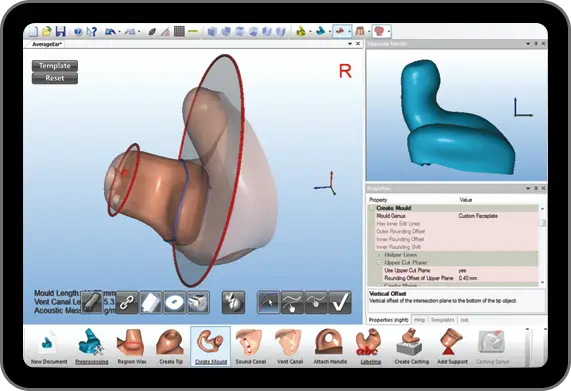Open the Preprocessing workflow step
Viewport: 571px width, 391px height.
pos(91,346)
